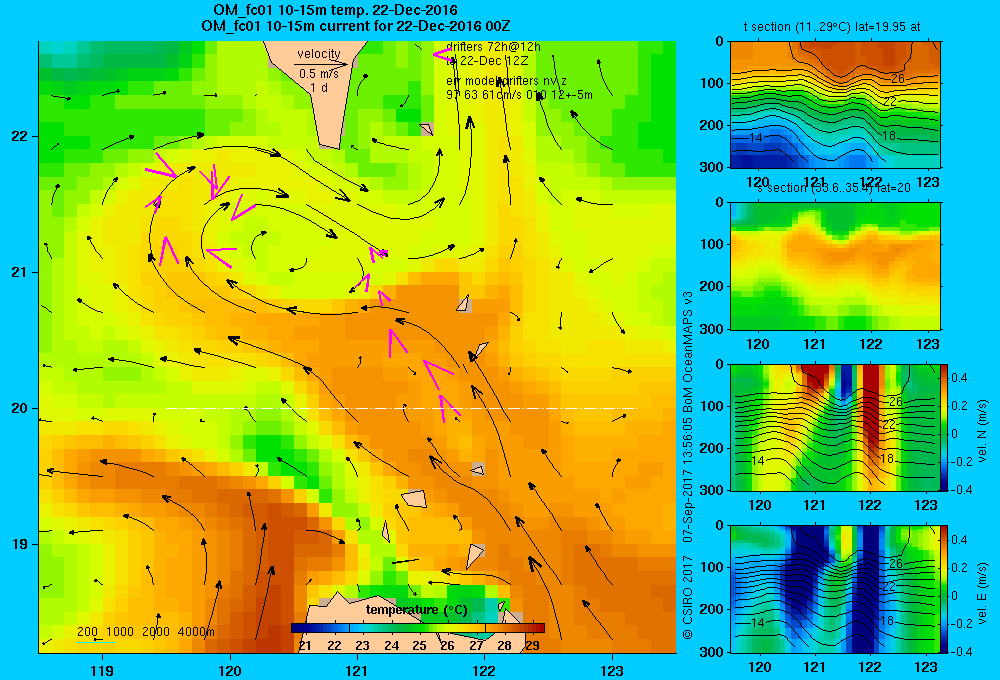Click 'drifters 72h@12h' annotation

(x=494, y=47)
